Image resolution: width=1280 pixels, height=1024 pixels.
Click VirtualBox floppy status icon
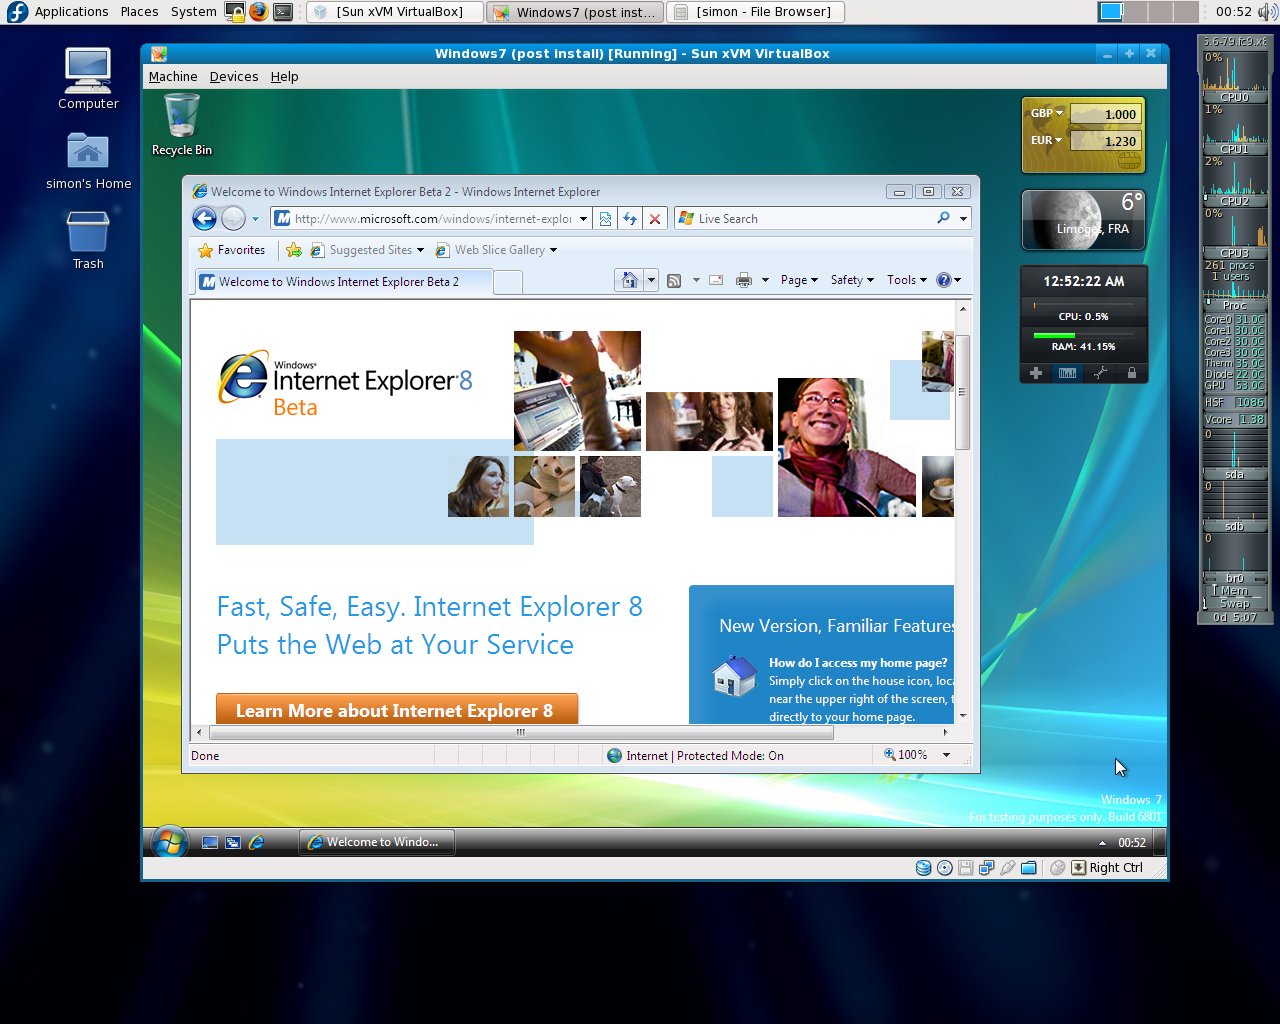[x=965, y=868]
